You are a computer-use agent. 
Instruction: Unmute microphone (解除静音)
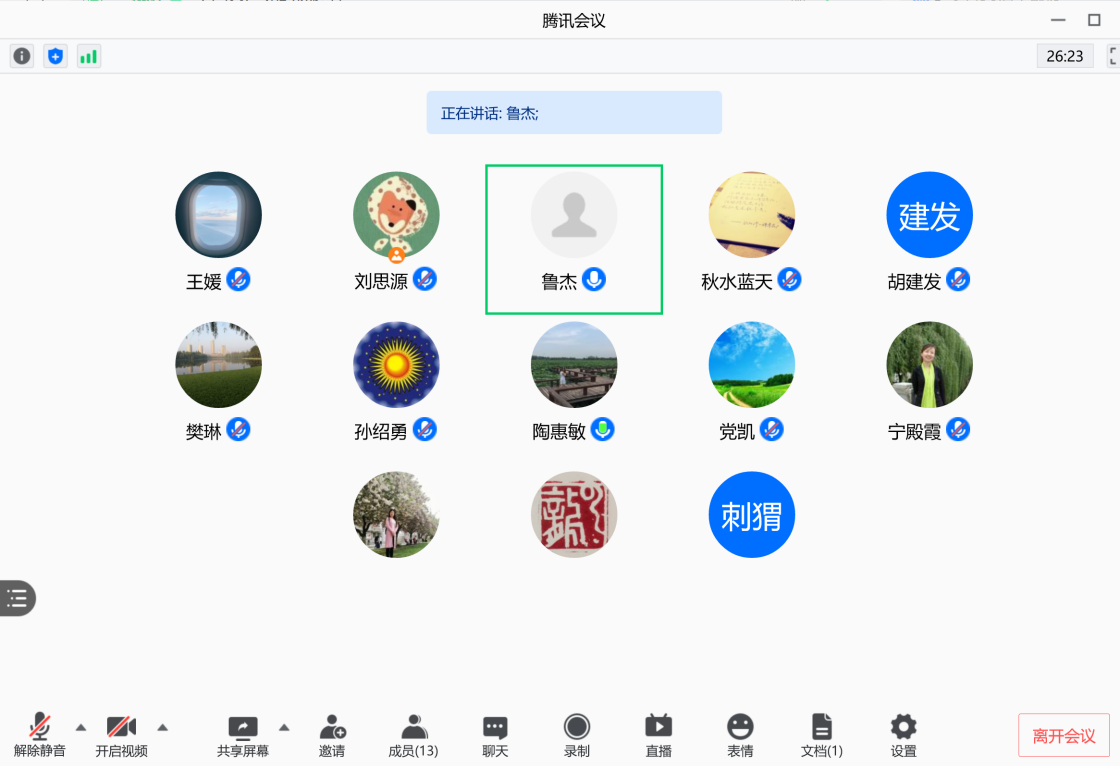tap(40, 734)
